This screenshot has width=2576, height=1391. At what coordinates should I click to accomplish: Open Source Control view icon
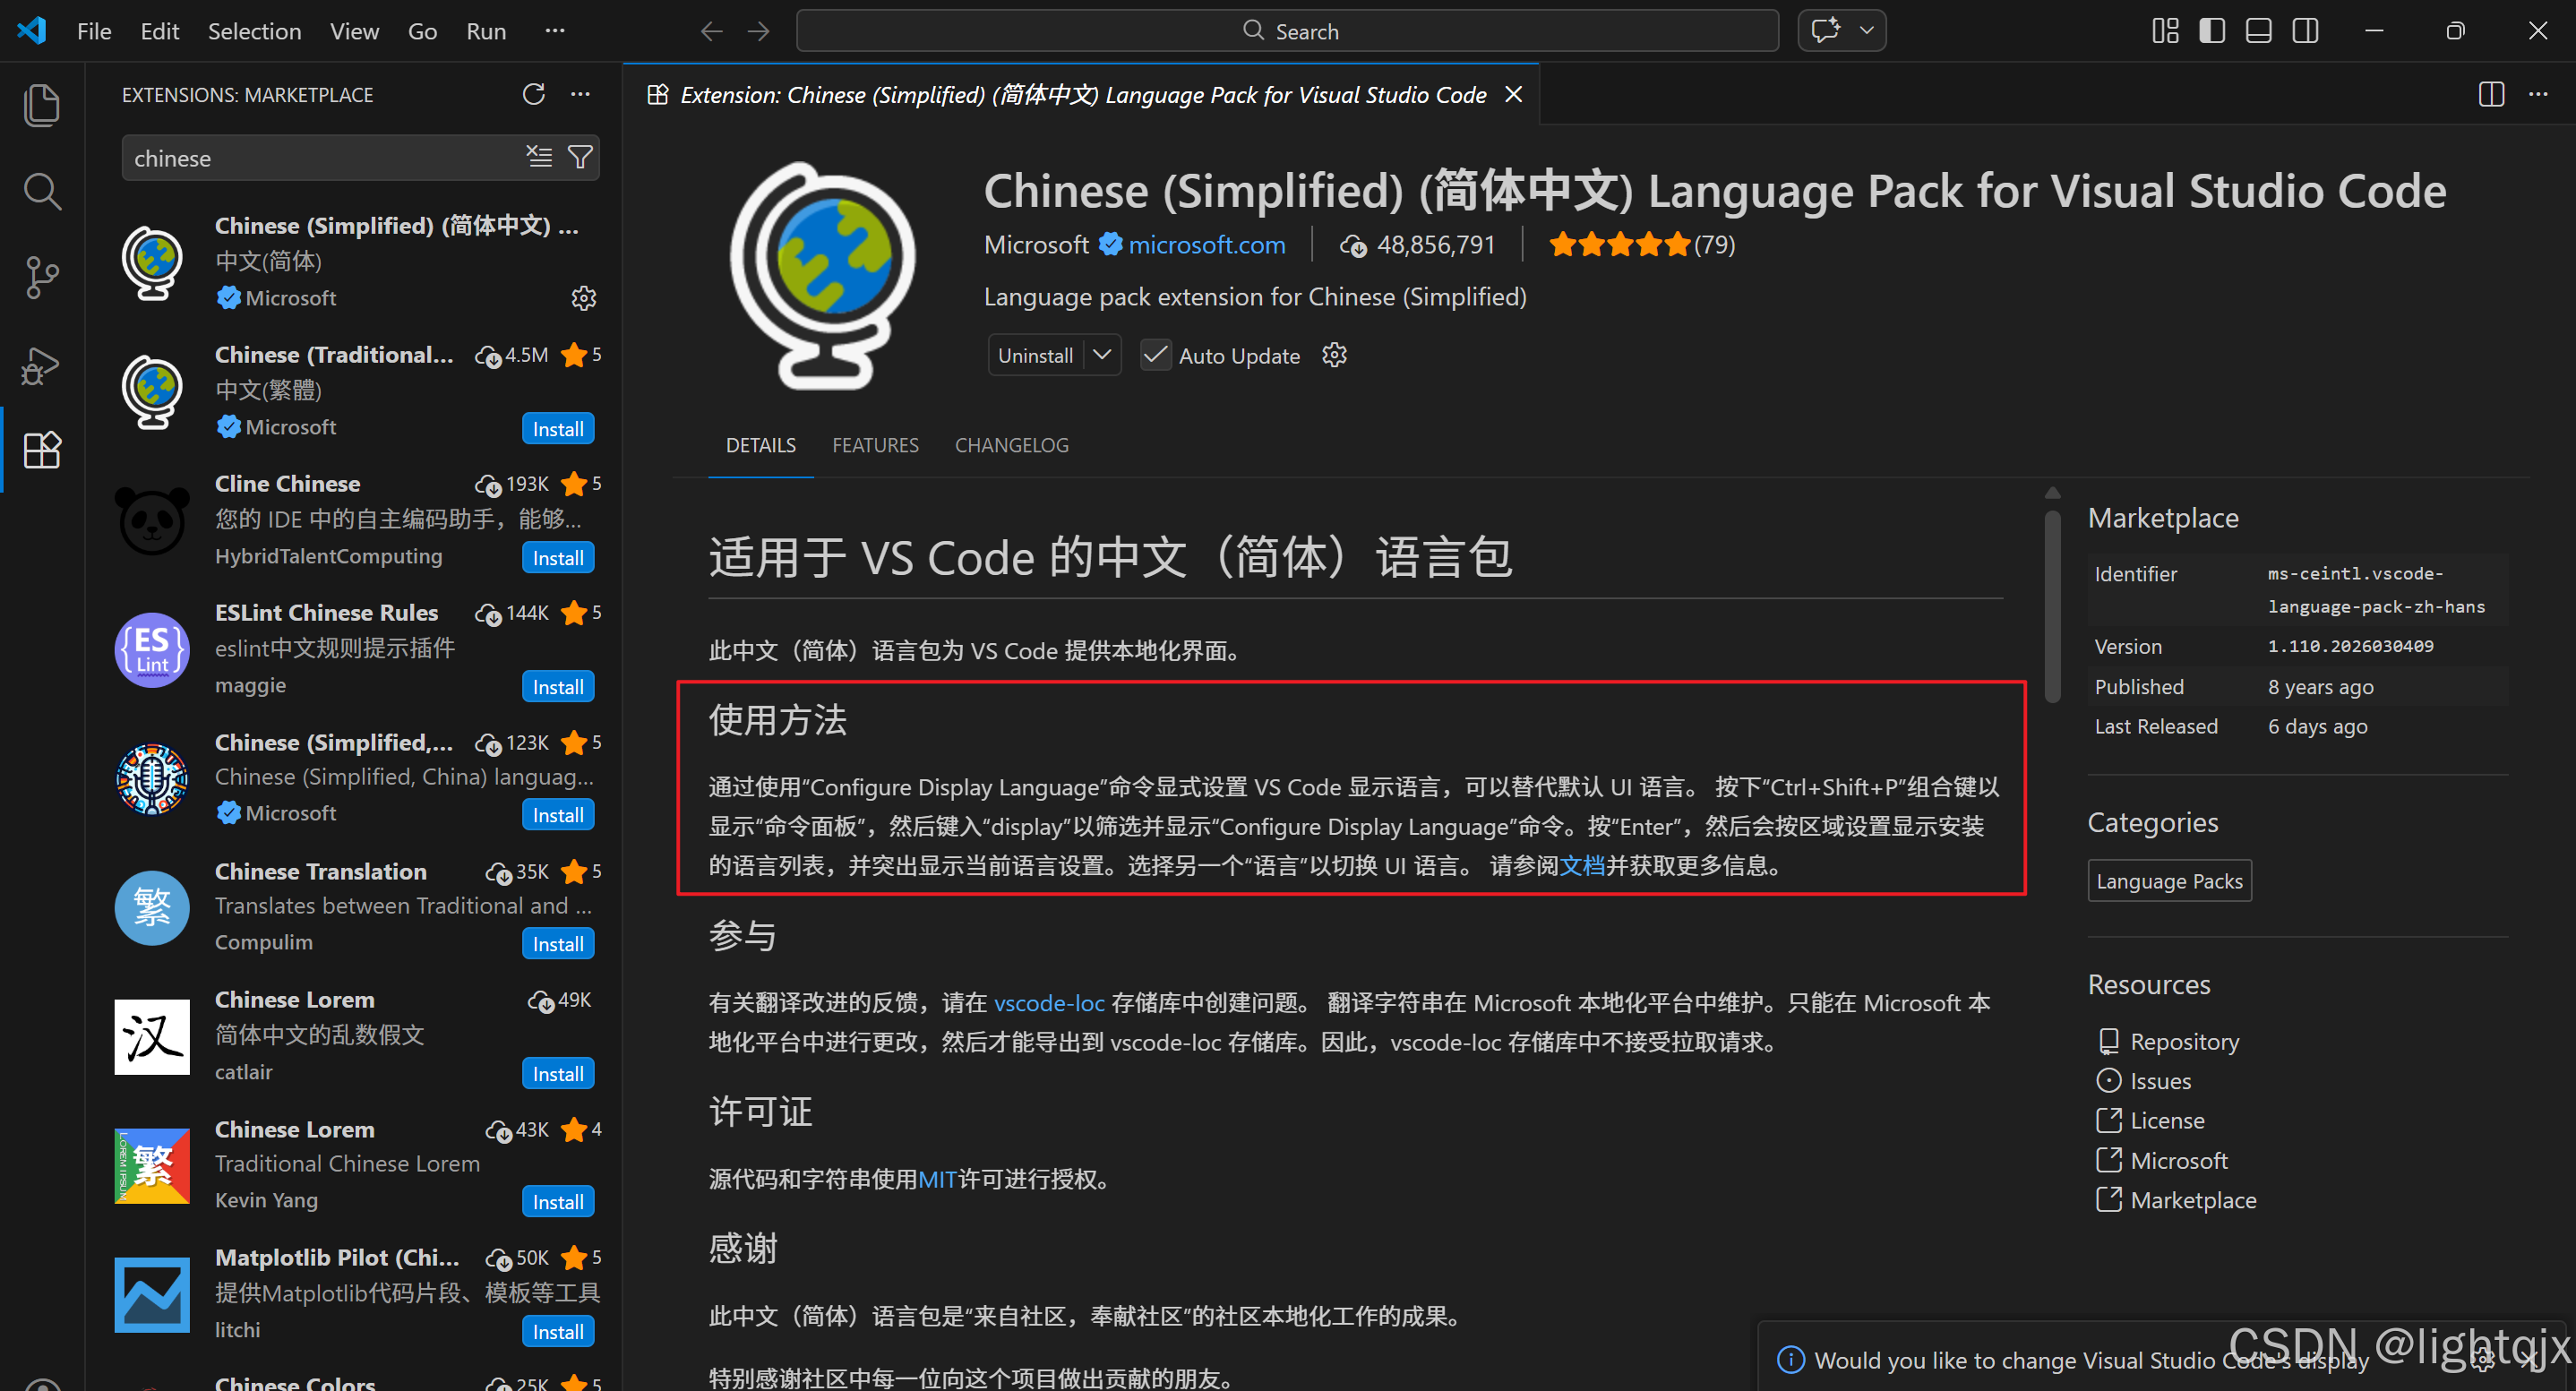tap(41, 277)
